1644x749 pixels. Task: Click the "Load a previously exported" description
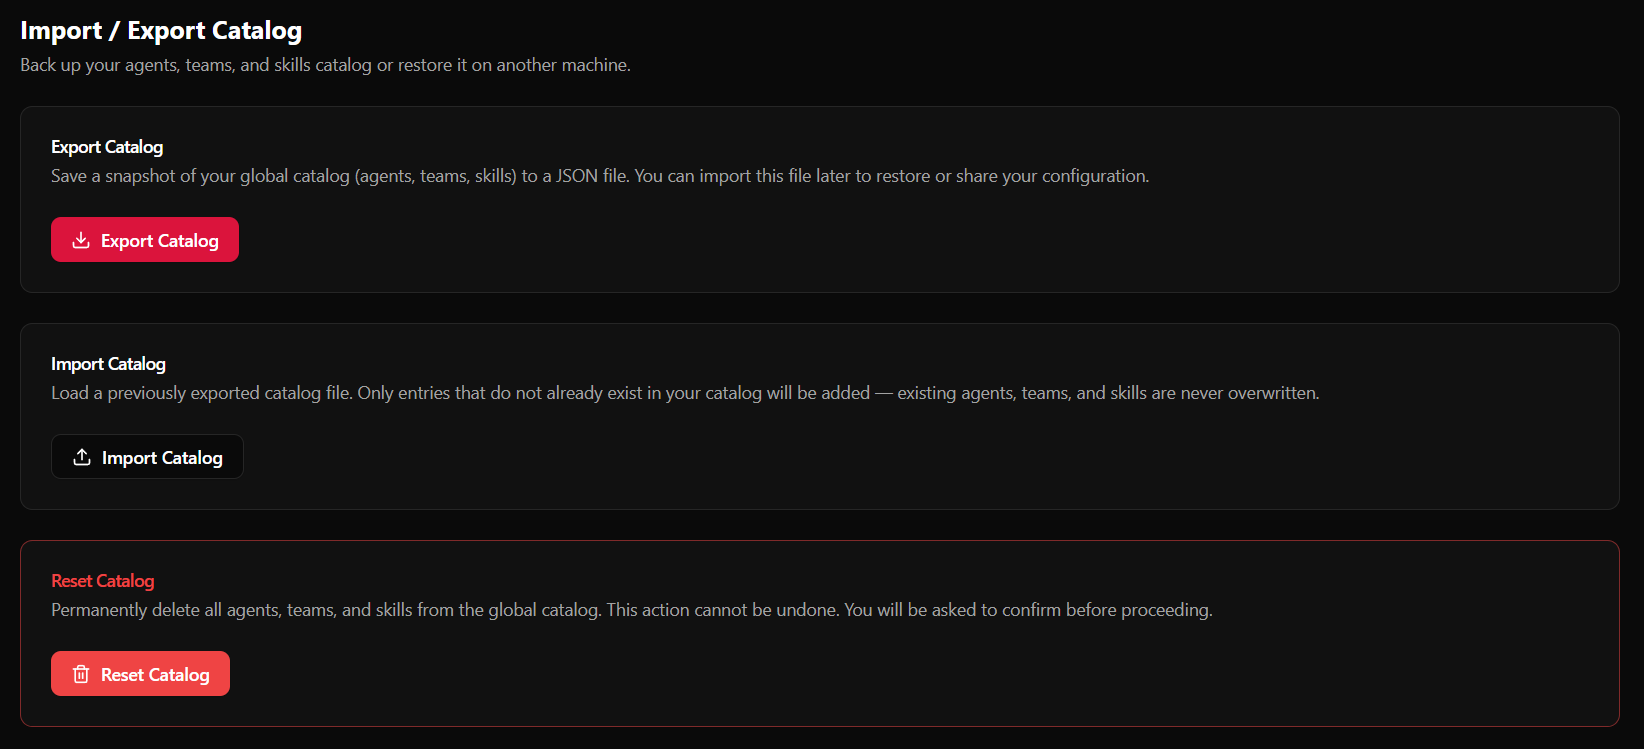tap(685, 393)
